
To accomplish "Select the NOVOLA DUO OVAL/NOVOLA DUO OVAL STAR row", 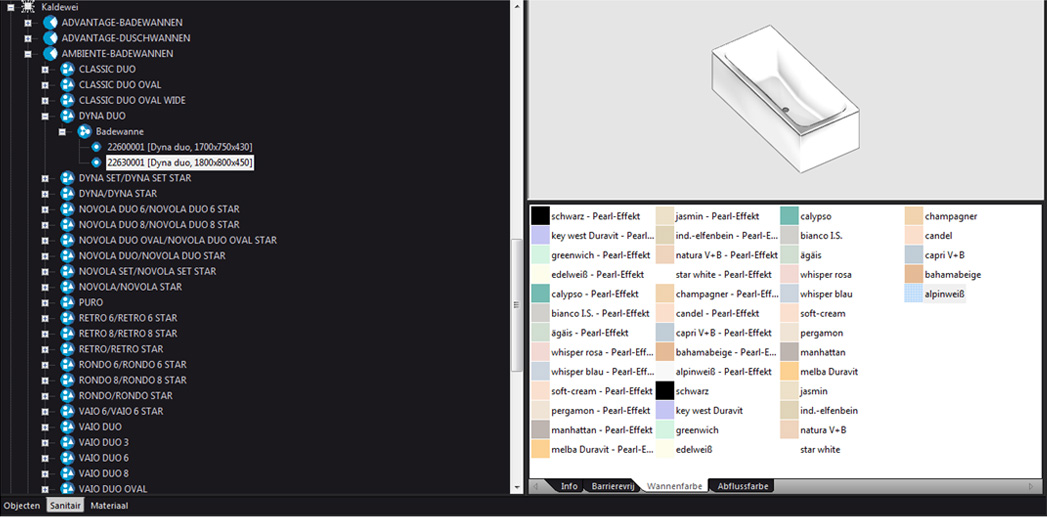I will tap(178, 240).
